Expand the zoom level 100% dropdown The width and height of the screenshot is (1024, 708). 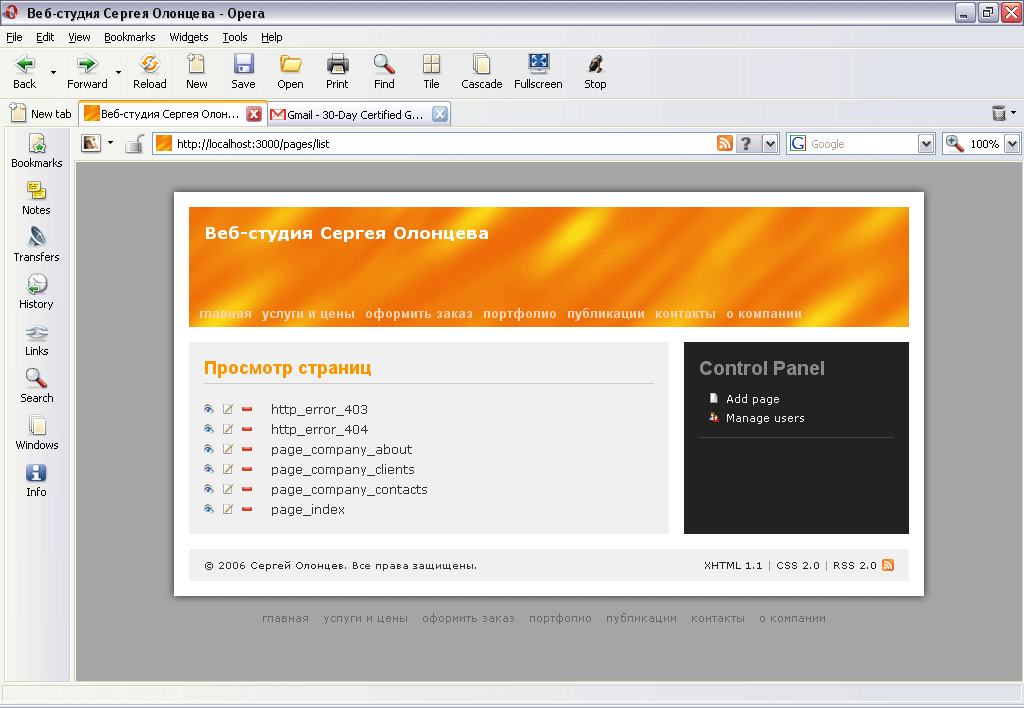click(x=1011, y=144)
